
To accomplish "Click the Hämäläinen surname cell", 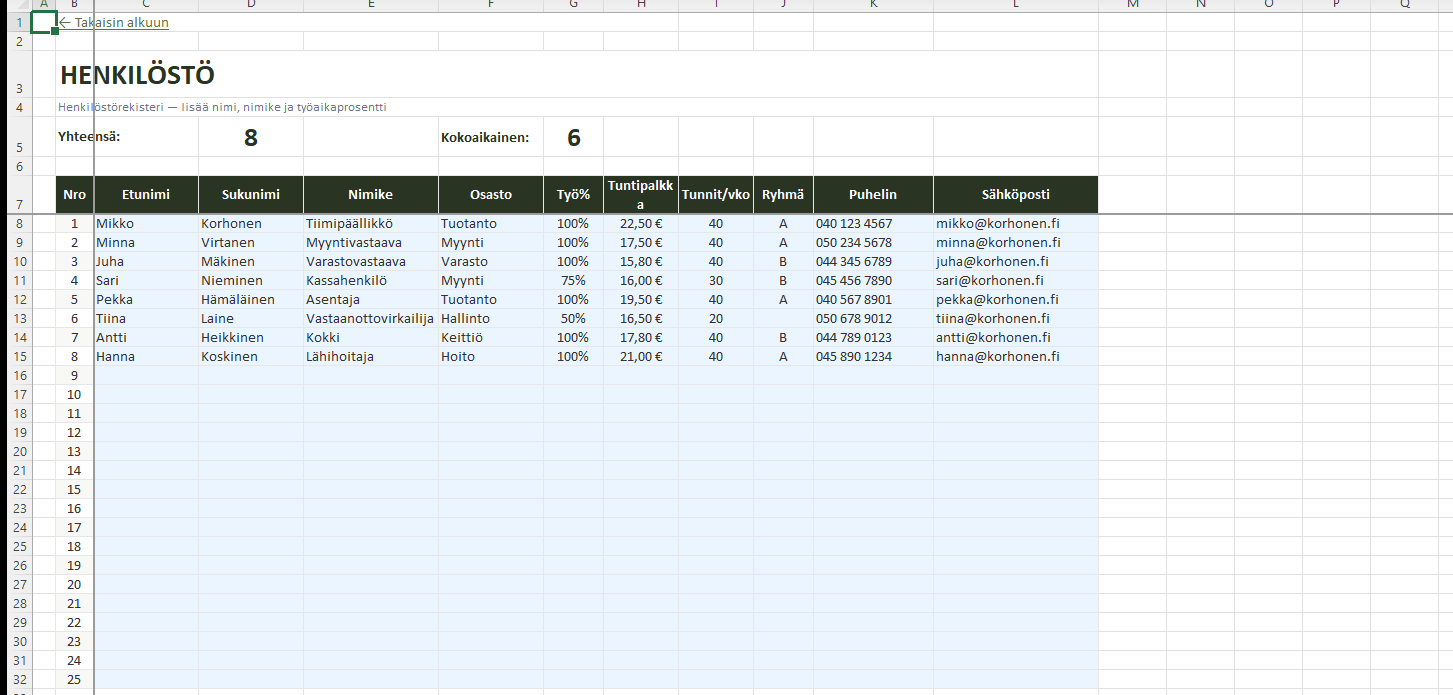I will click(x=238, y=300).
